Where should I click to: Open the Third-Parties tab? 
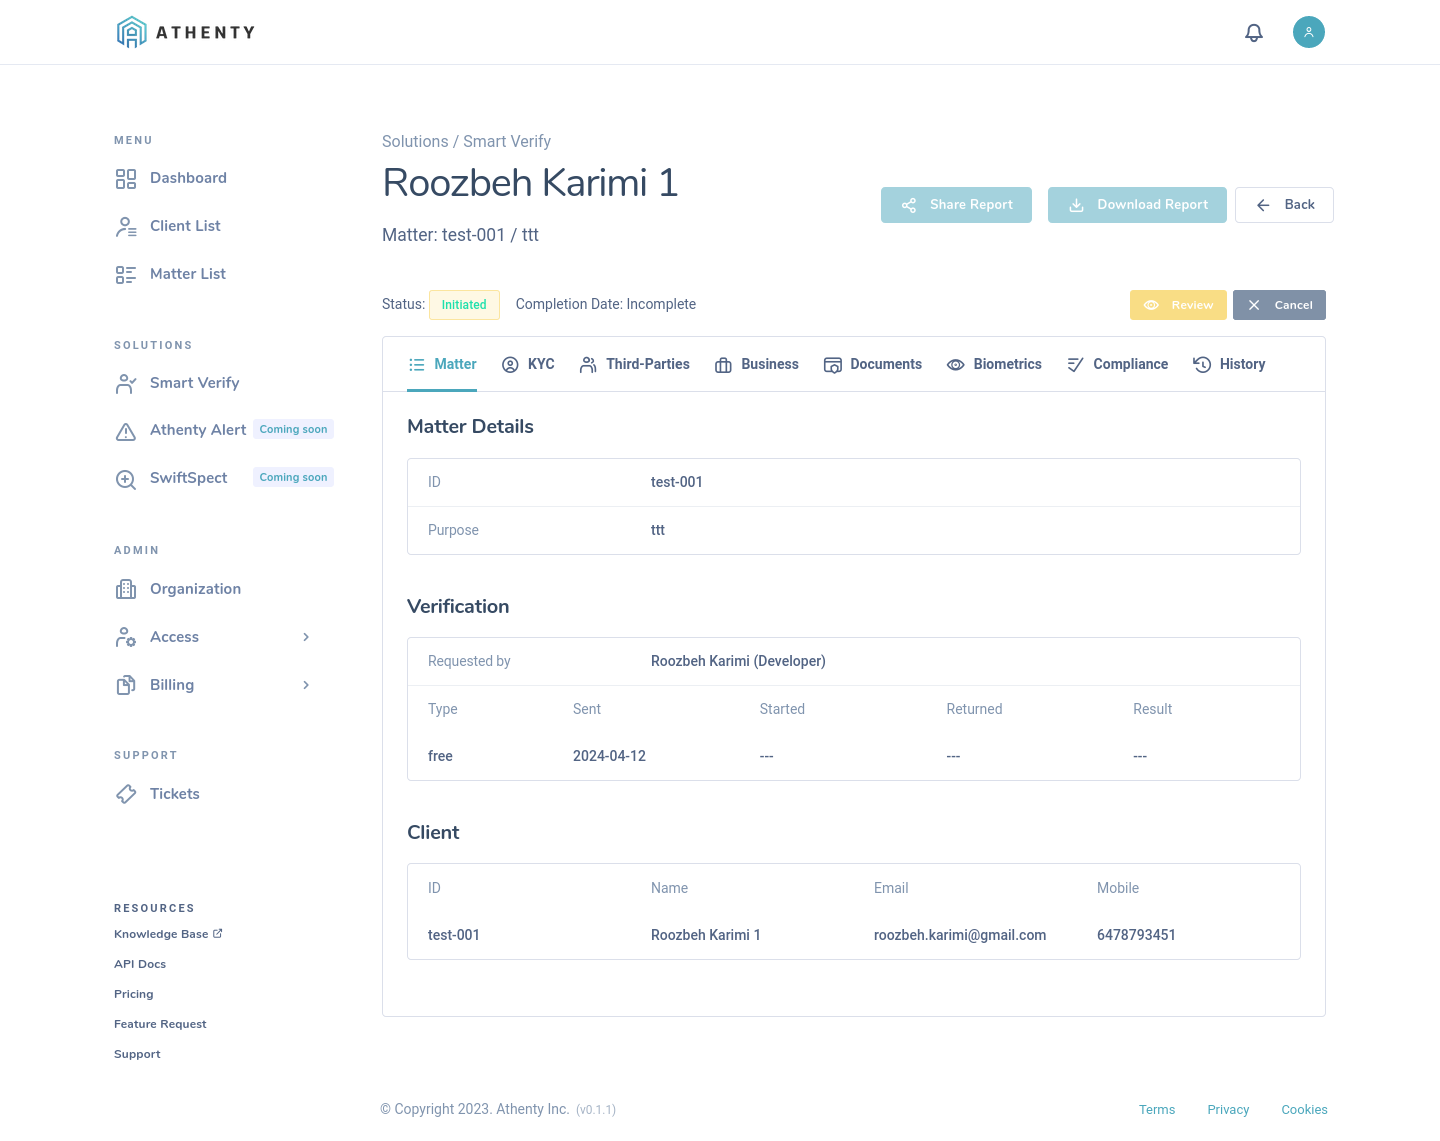point(635,365)
